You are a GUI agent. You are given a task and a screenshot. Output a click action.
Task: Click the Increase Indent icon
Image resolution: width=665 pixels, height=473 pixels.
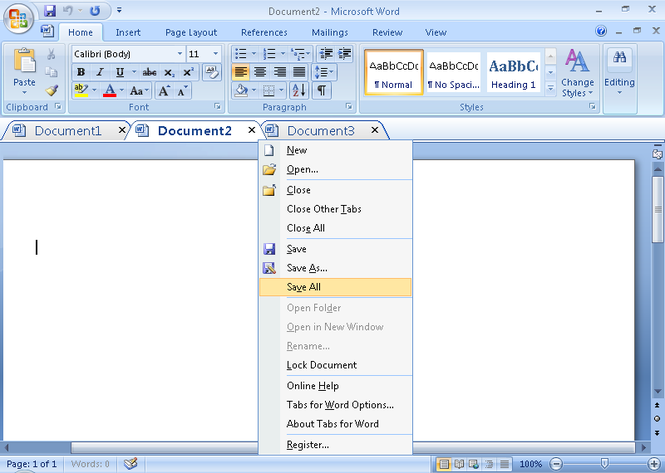point(344,54)
